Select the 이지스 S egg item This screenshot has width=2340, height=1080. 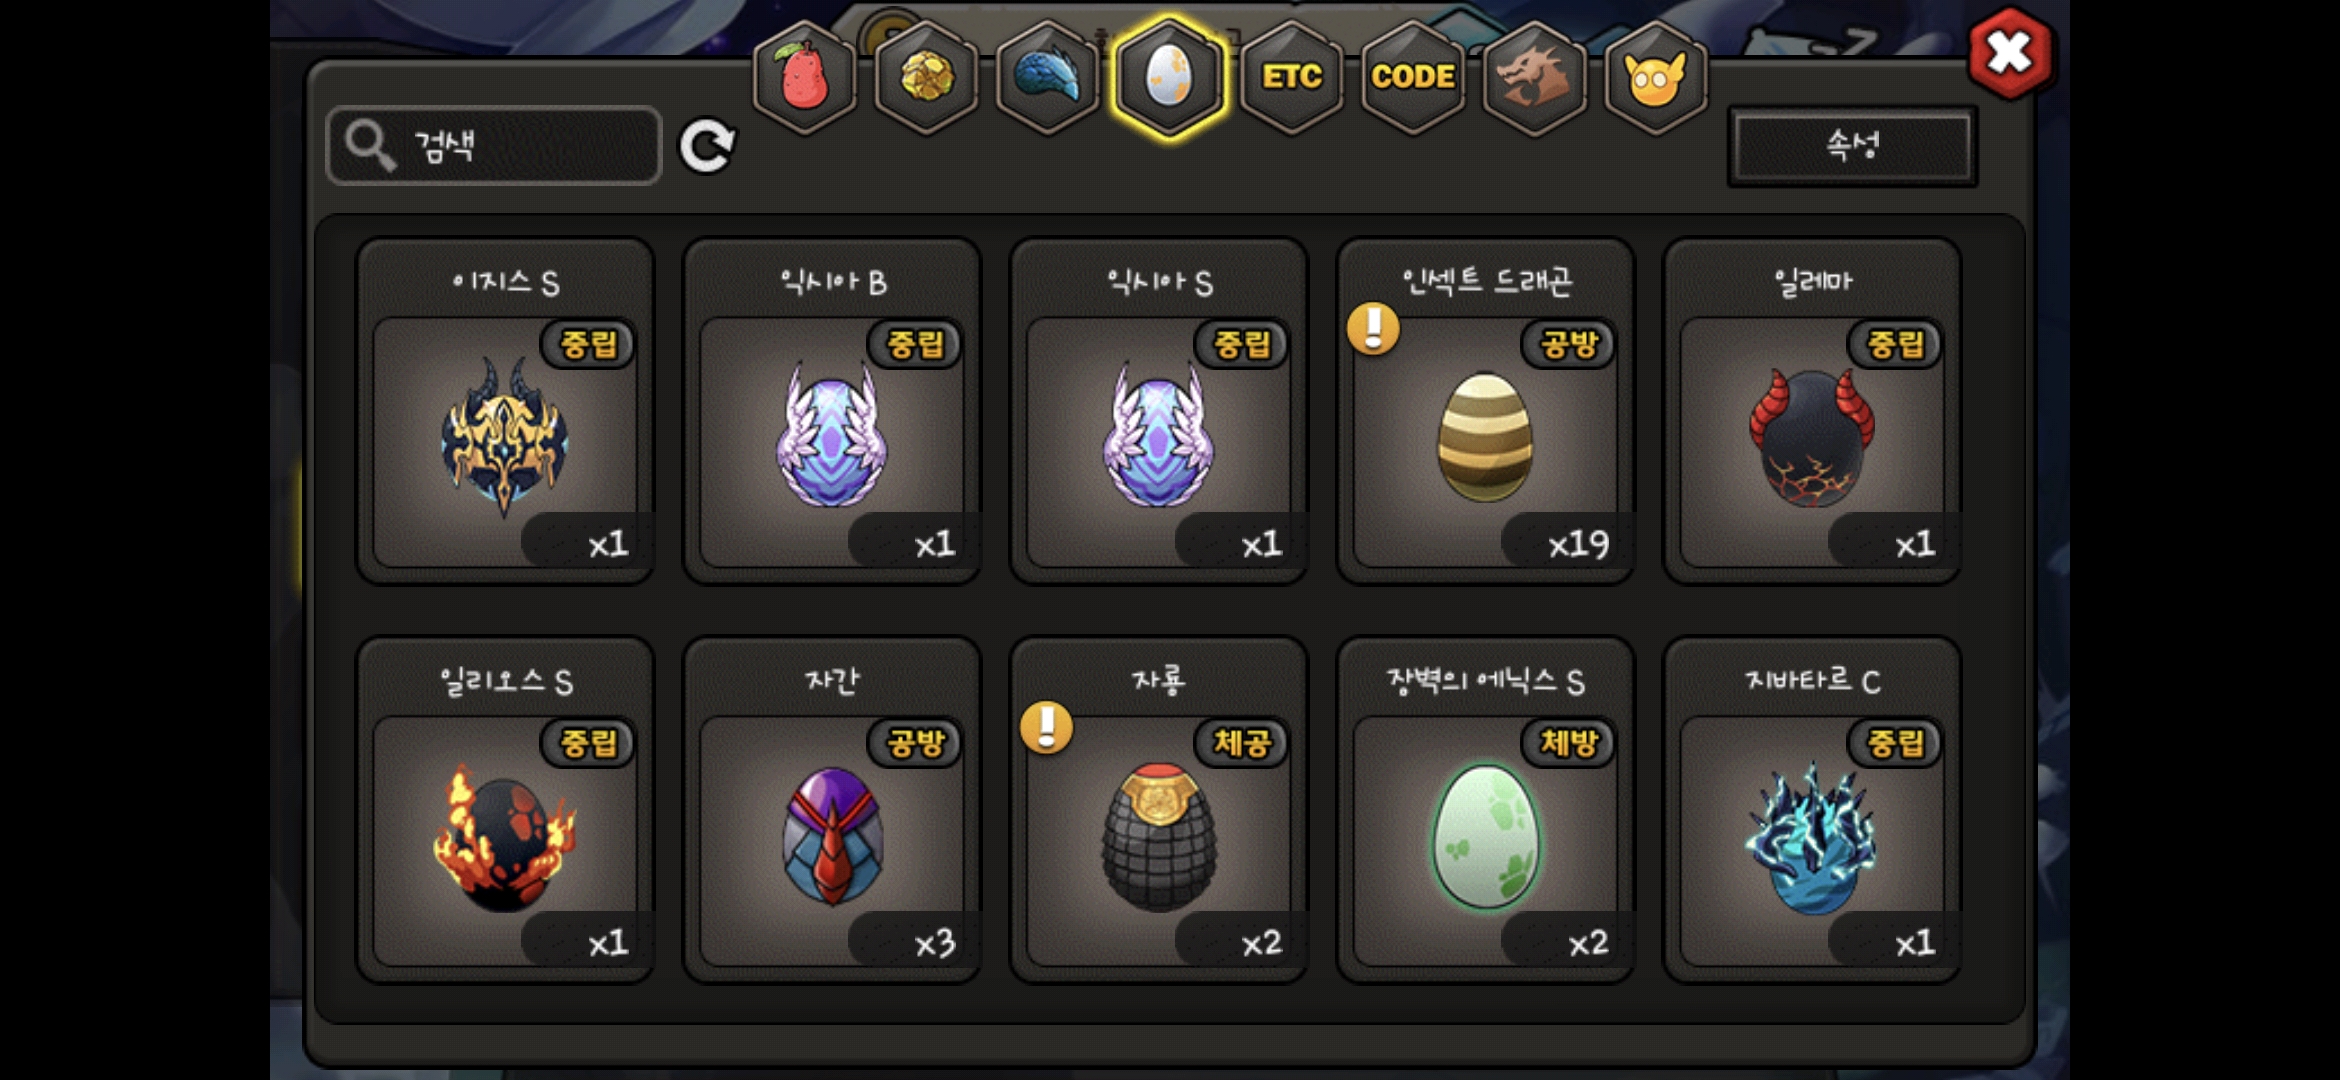pos(505,411)
